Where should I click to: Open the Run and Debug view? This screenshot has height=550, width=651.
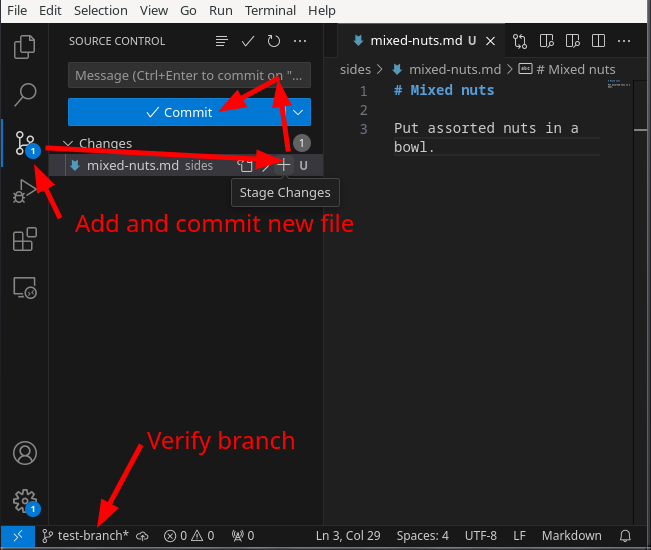point(24,191)
